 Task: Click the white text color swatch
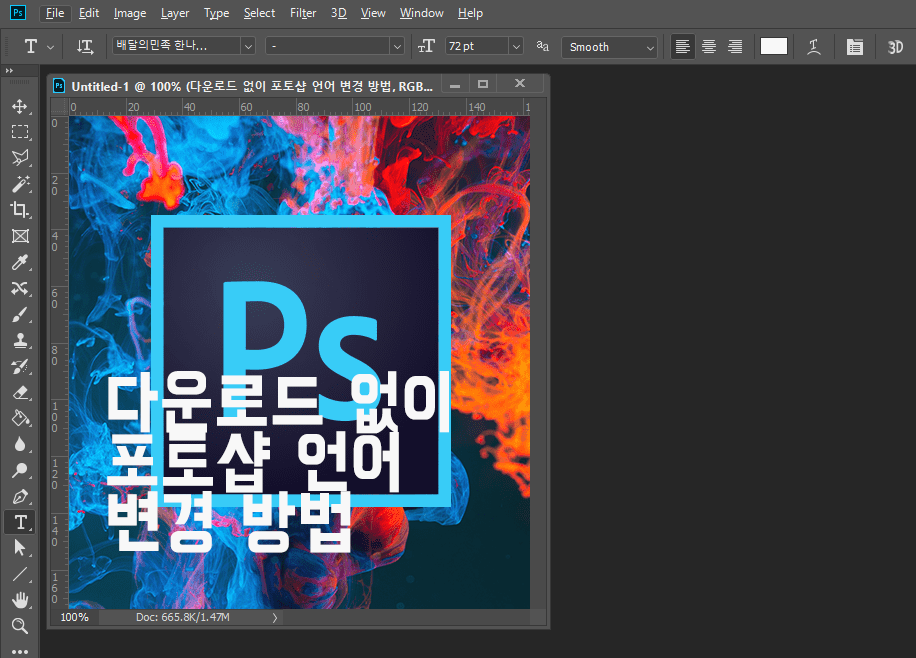point(773,46)
